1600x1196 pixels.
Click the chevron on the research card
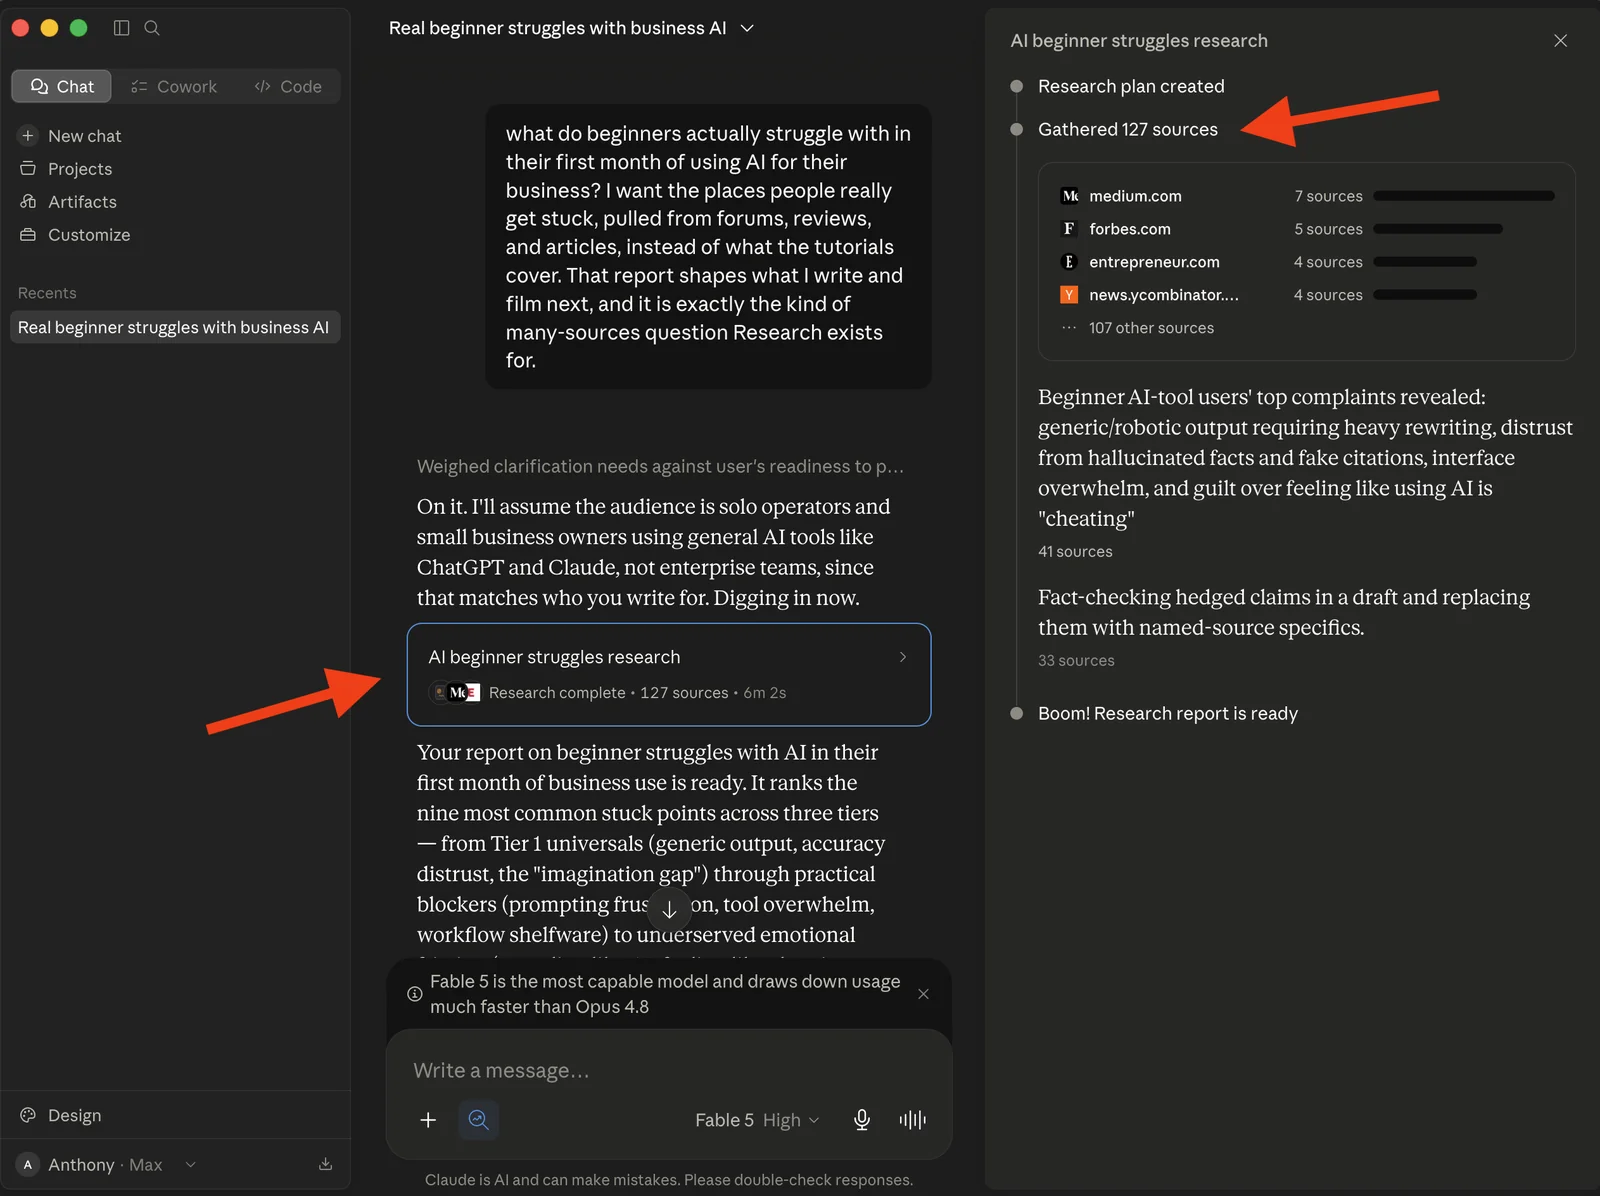(903, 657)
